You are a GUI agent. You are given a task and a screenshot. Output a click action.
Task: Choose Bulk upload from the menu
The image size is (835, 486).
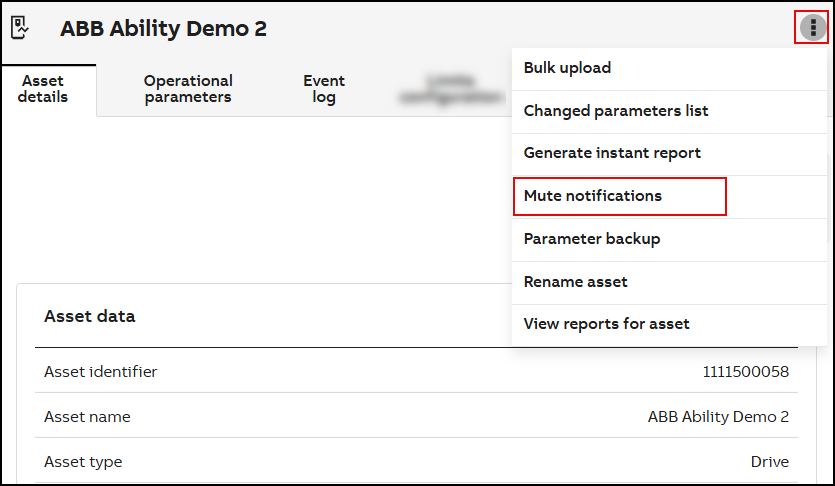point(567,68)
